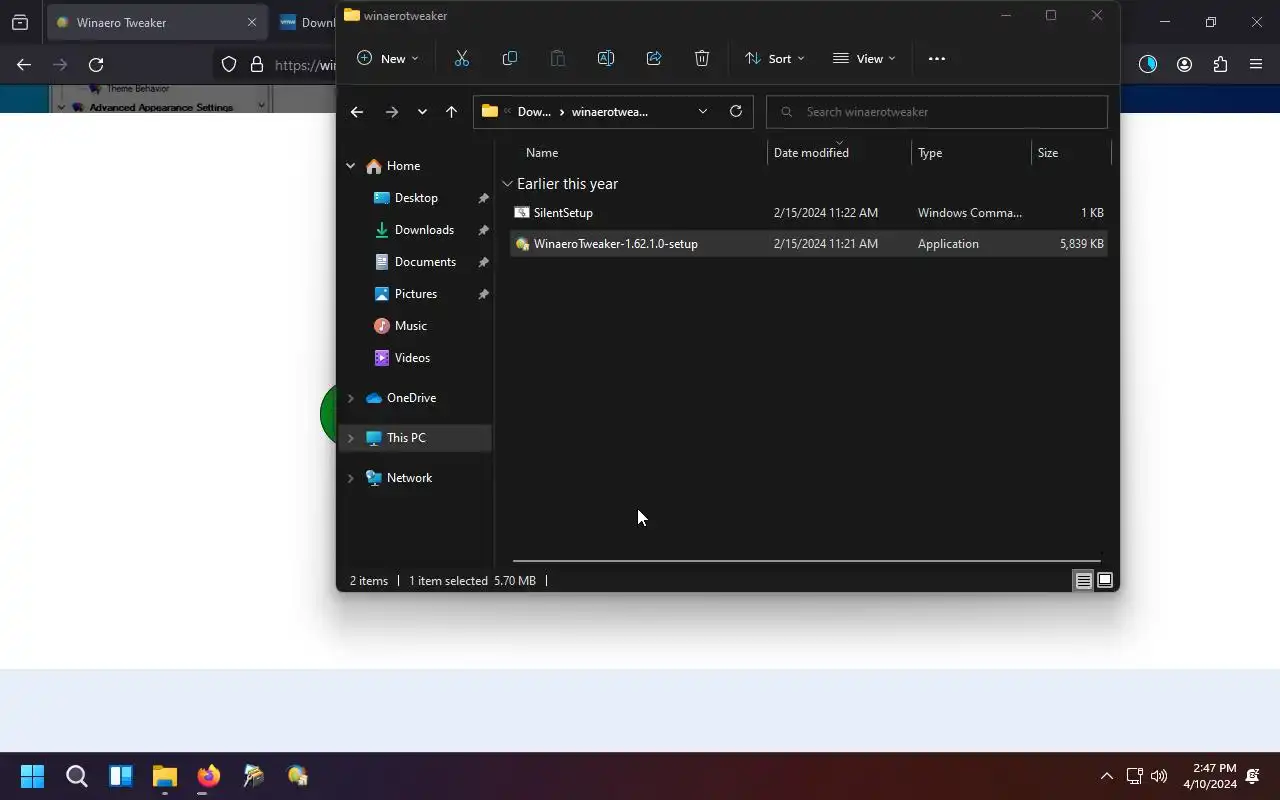Expand the OneDrive tree node

tap(351, 398)
